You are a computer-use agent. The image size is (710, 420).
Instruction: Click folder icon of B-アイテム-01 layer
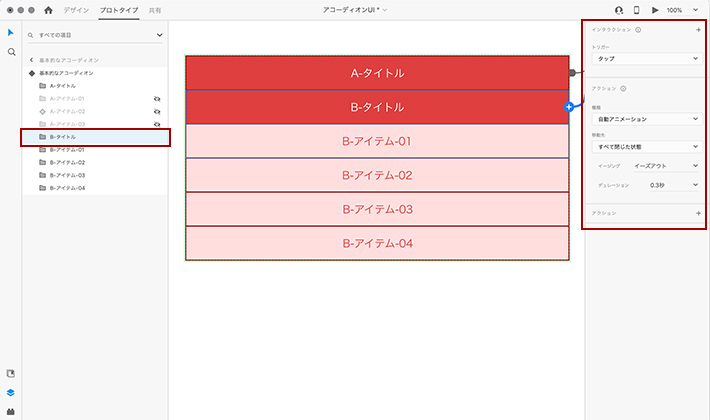pyautogui.click(x=43, y=149)
